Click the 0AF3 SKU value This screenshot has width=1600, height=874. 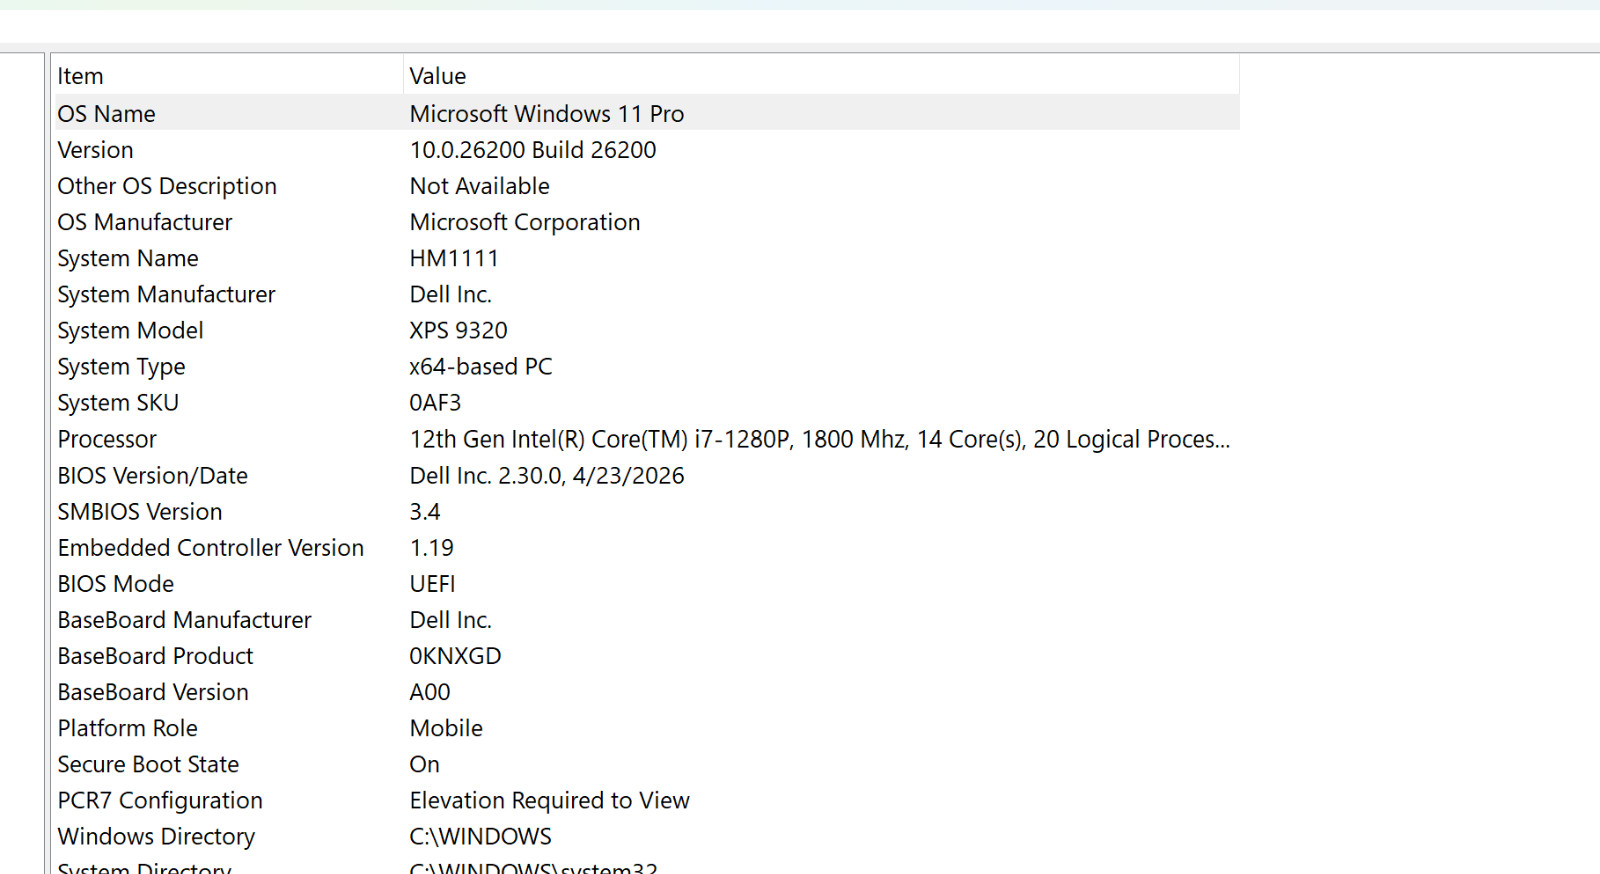pyautogui.click(x=435, y=402)
